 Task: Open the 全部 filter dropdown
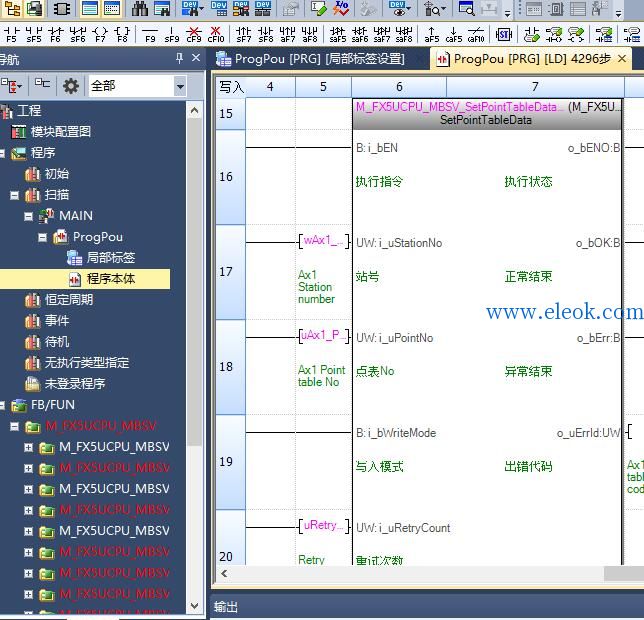(x=179, y=86)
